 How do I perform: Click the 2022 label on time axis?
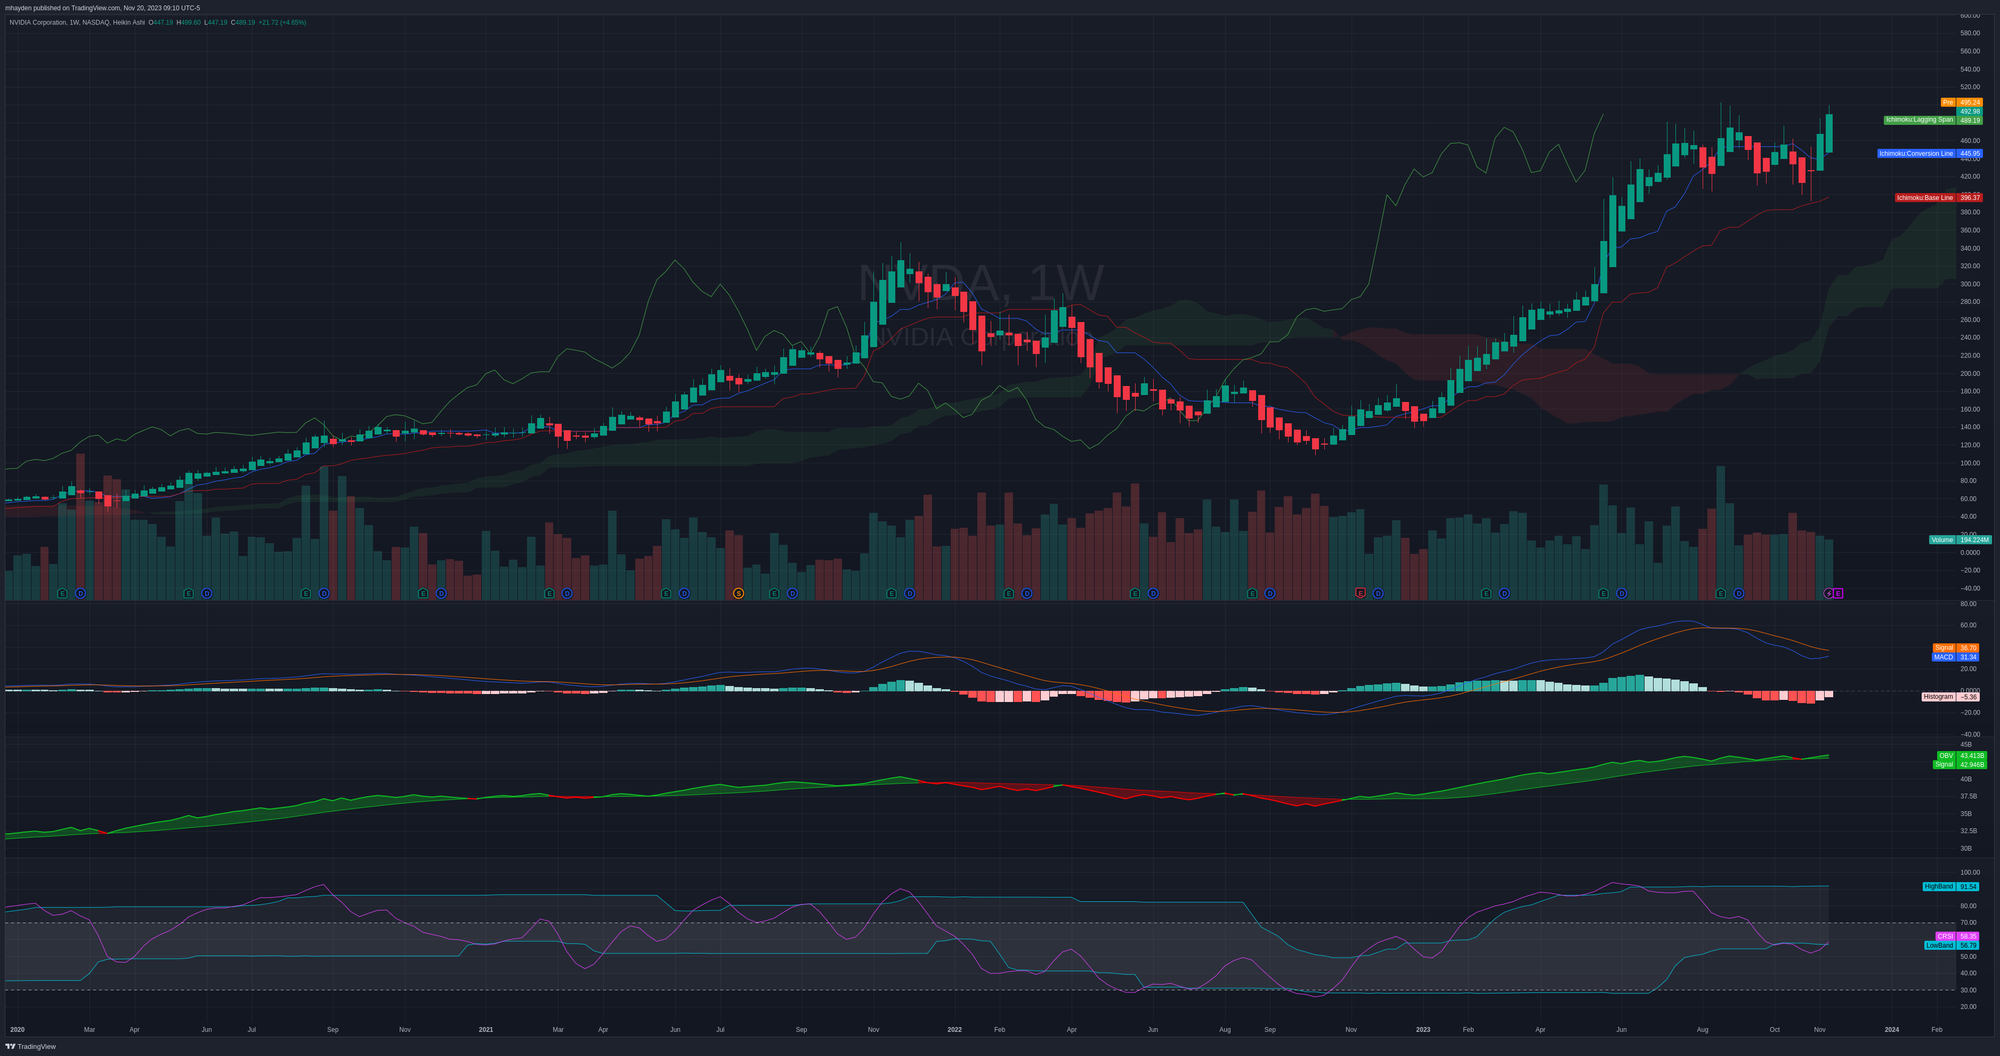tap(954, 1029)
